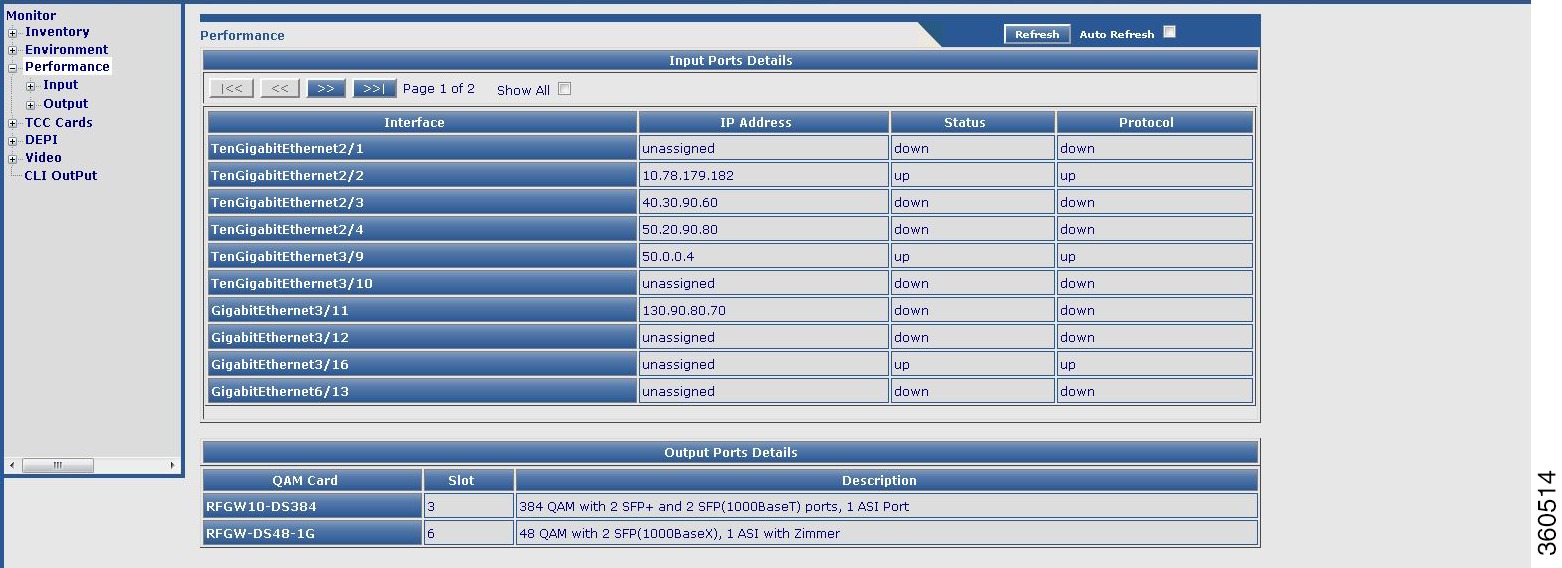The height and width of the screenshot is (568, 1562).
Task: Select the TenGigabitEthernet3/10 interface row
Action: coord(730,283)
